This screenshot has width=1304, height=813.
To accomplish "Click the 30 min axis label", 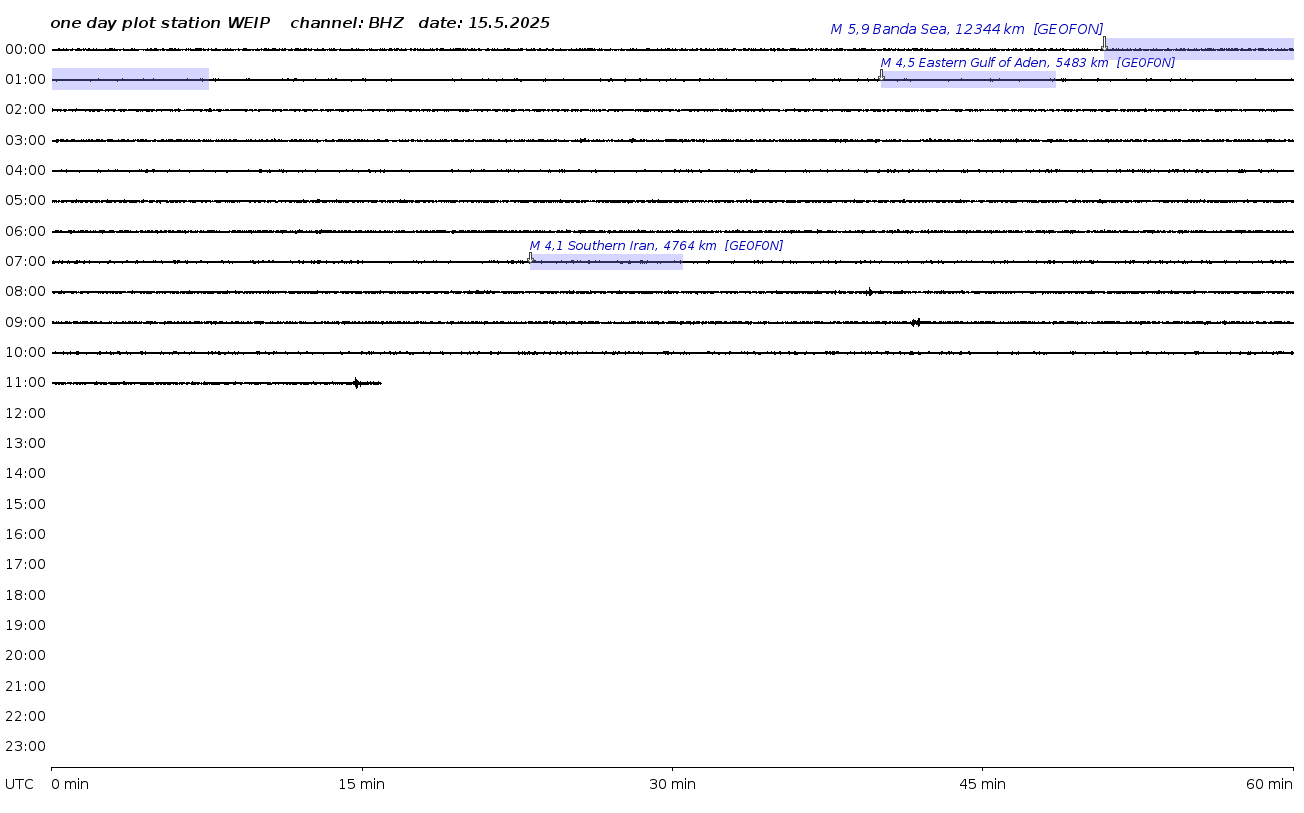I will [672, 784].
